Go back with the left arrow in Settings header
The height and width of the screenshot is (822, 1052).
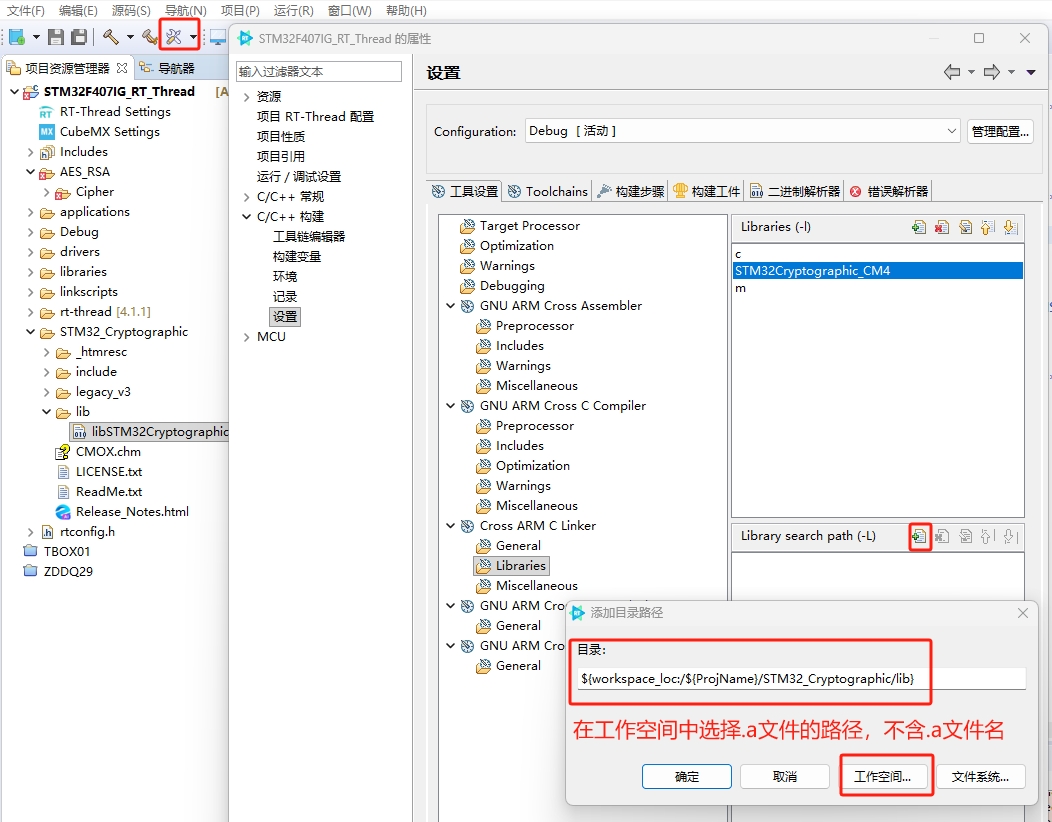(x=952, y=72)
